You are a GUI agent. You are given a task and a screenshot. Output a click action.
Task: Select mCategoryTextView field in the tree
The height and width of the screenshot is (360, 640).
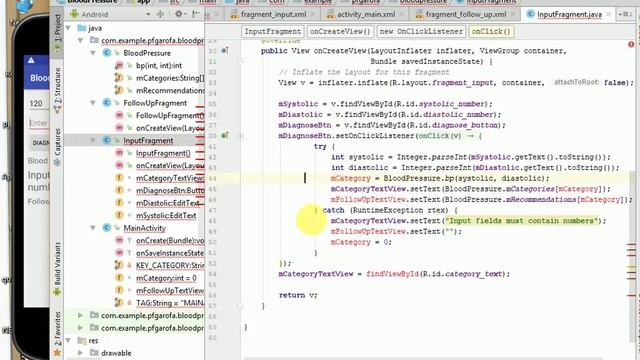pos(170,178)
